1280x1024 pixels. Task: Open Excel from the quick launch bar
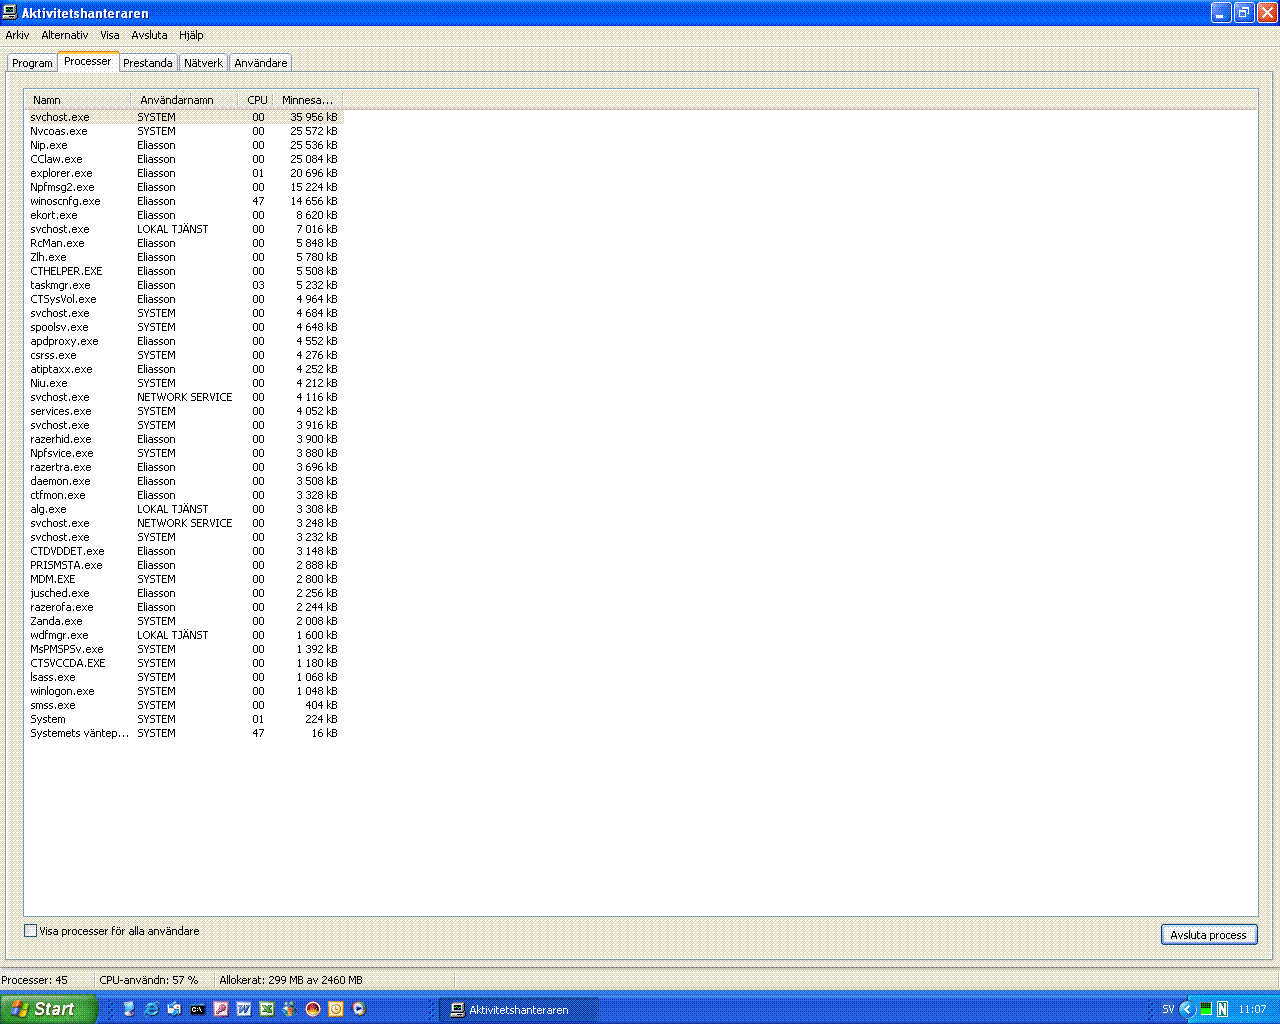pos(267,1009)
